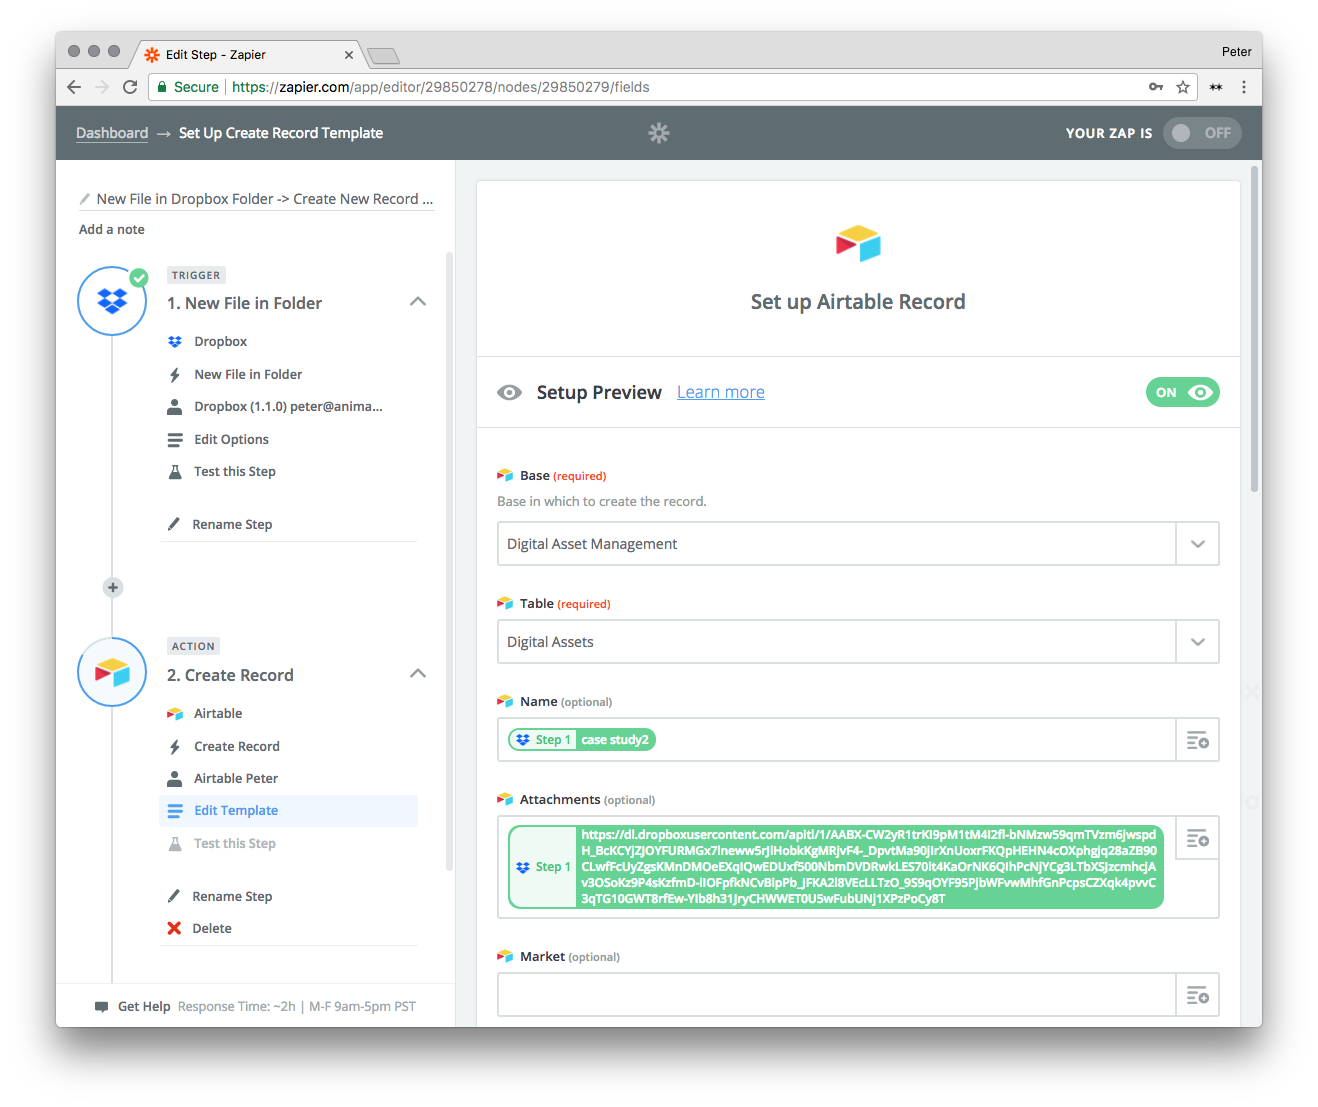Viewport: 1318px width, 1107px height.
Task: Select the Airtable Peter account item
Action: 236,778
